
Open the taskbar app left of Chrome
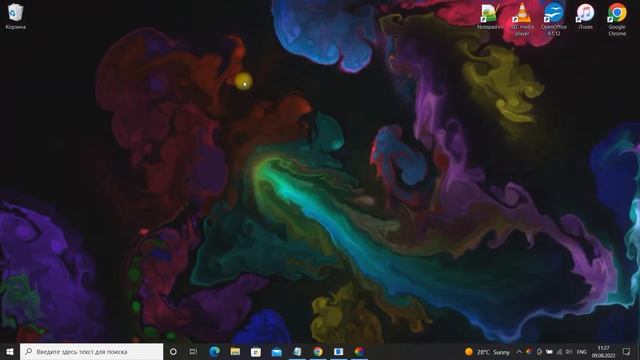coord(297,351)
